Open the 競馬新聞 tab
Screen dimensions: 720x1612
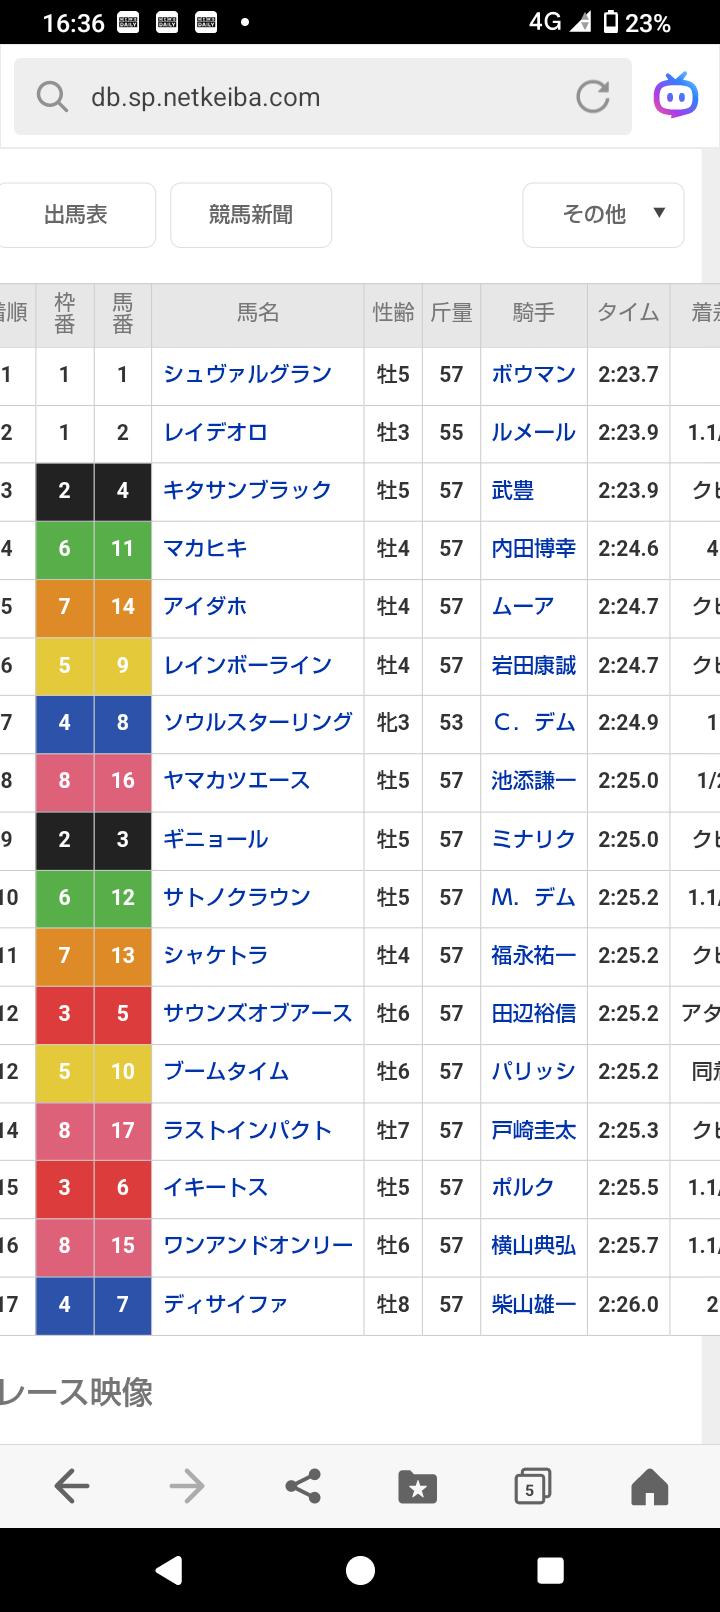point(251,214)
